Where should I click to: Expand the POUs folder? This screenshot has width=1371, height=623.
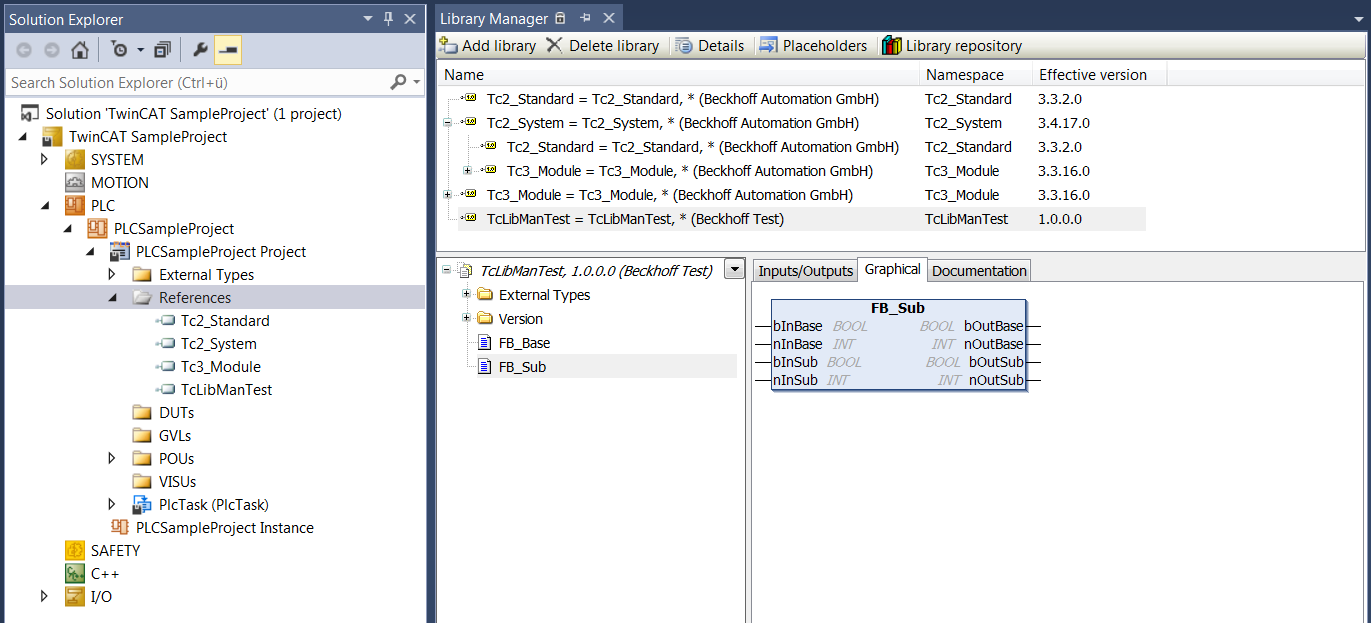(112, 458)
